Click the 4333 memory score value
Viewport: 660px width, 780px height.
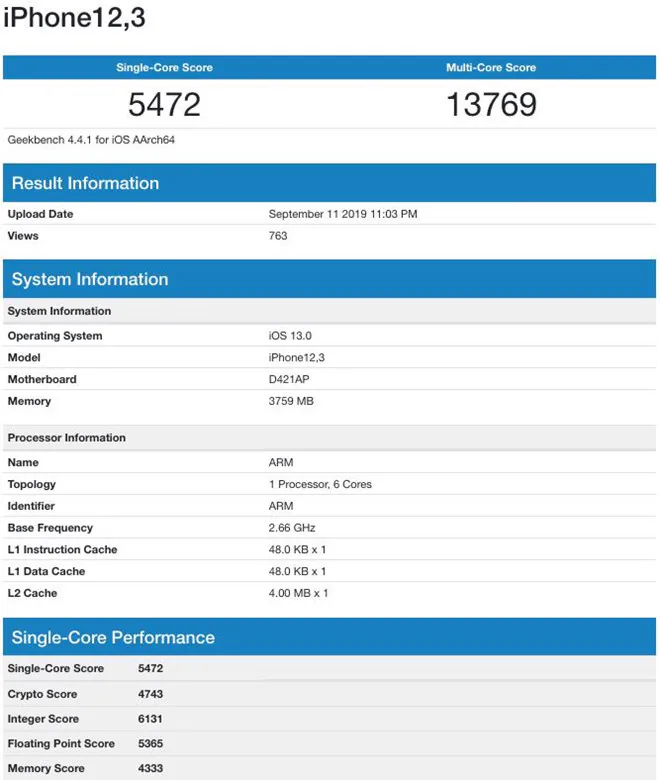pyautogui.click(x=151, y=769)
